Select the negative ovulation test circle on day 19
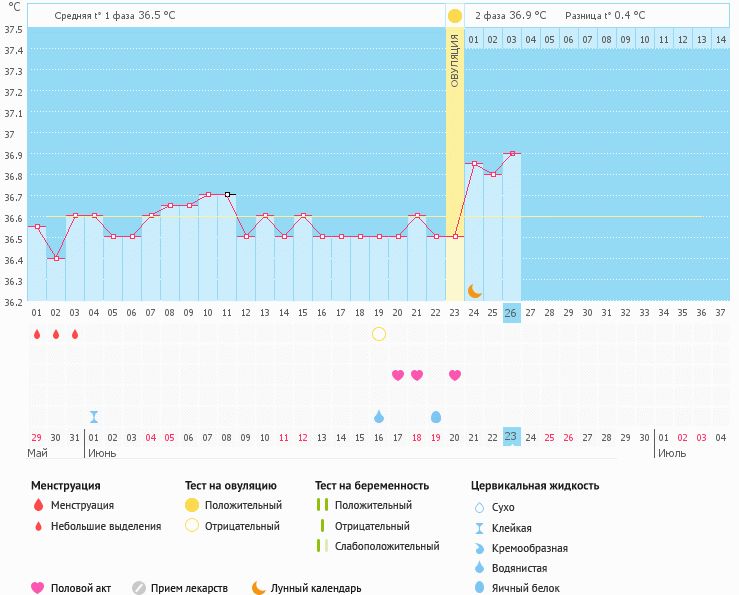This screenshot has height=595, width=739. coord(379,334)
